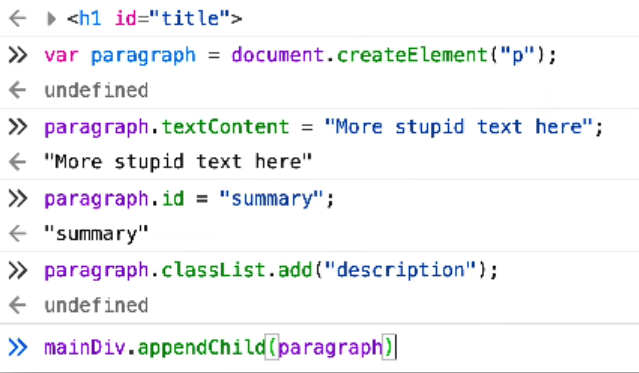The image size is (639, 373).
Task: Click the return arrow beside "More stupid text here"
Action: click(18, 162)
